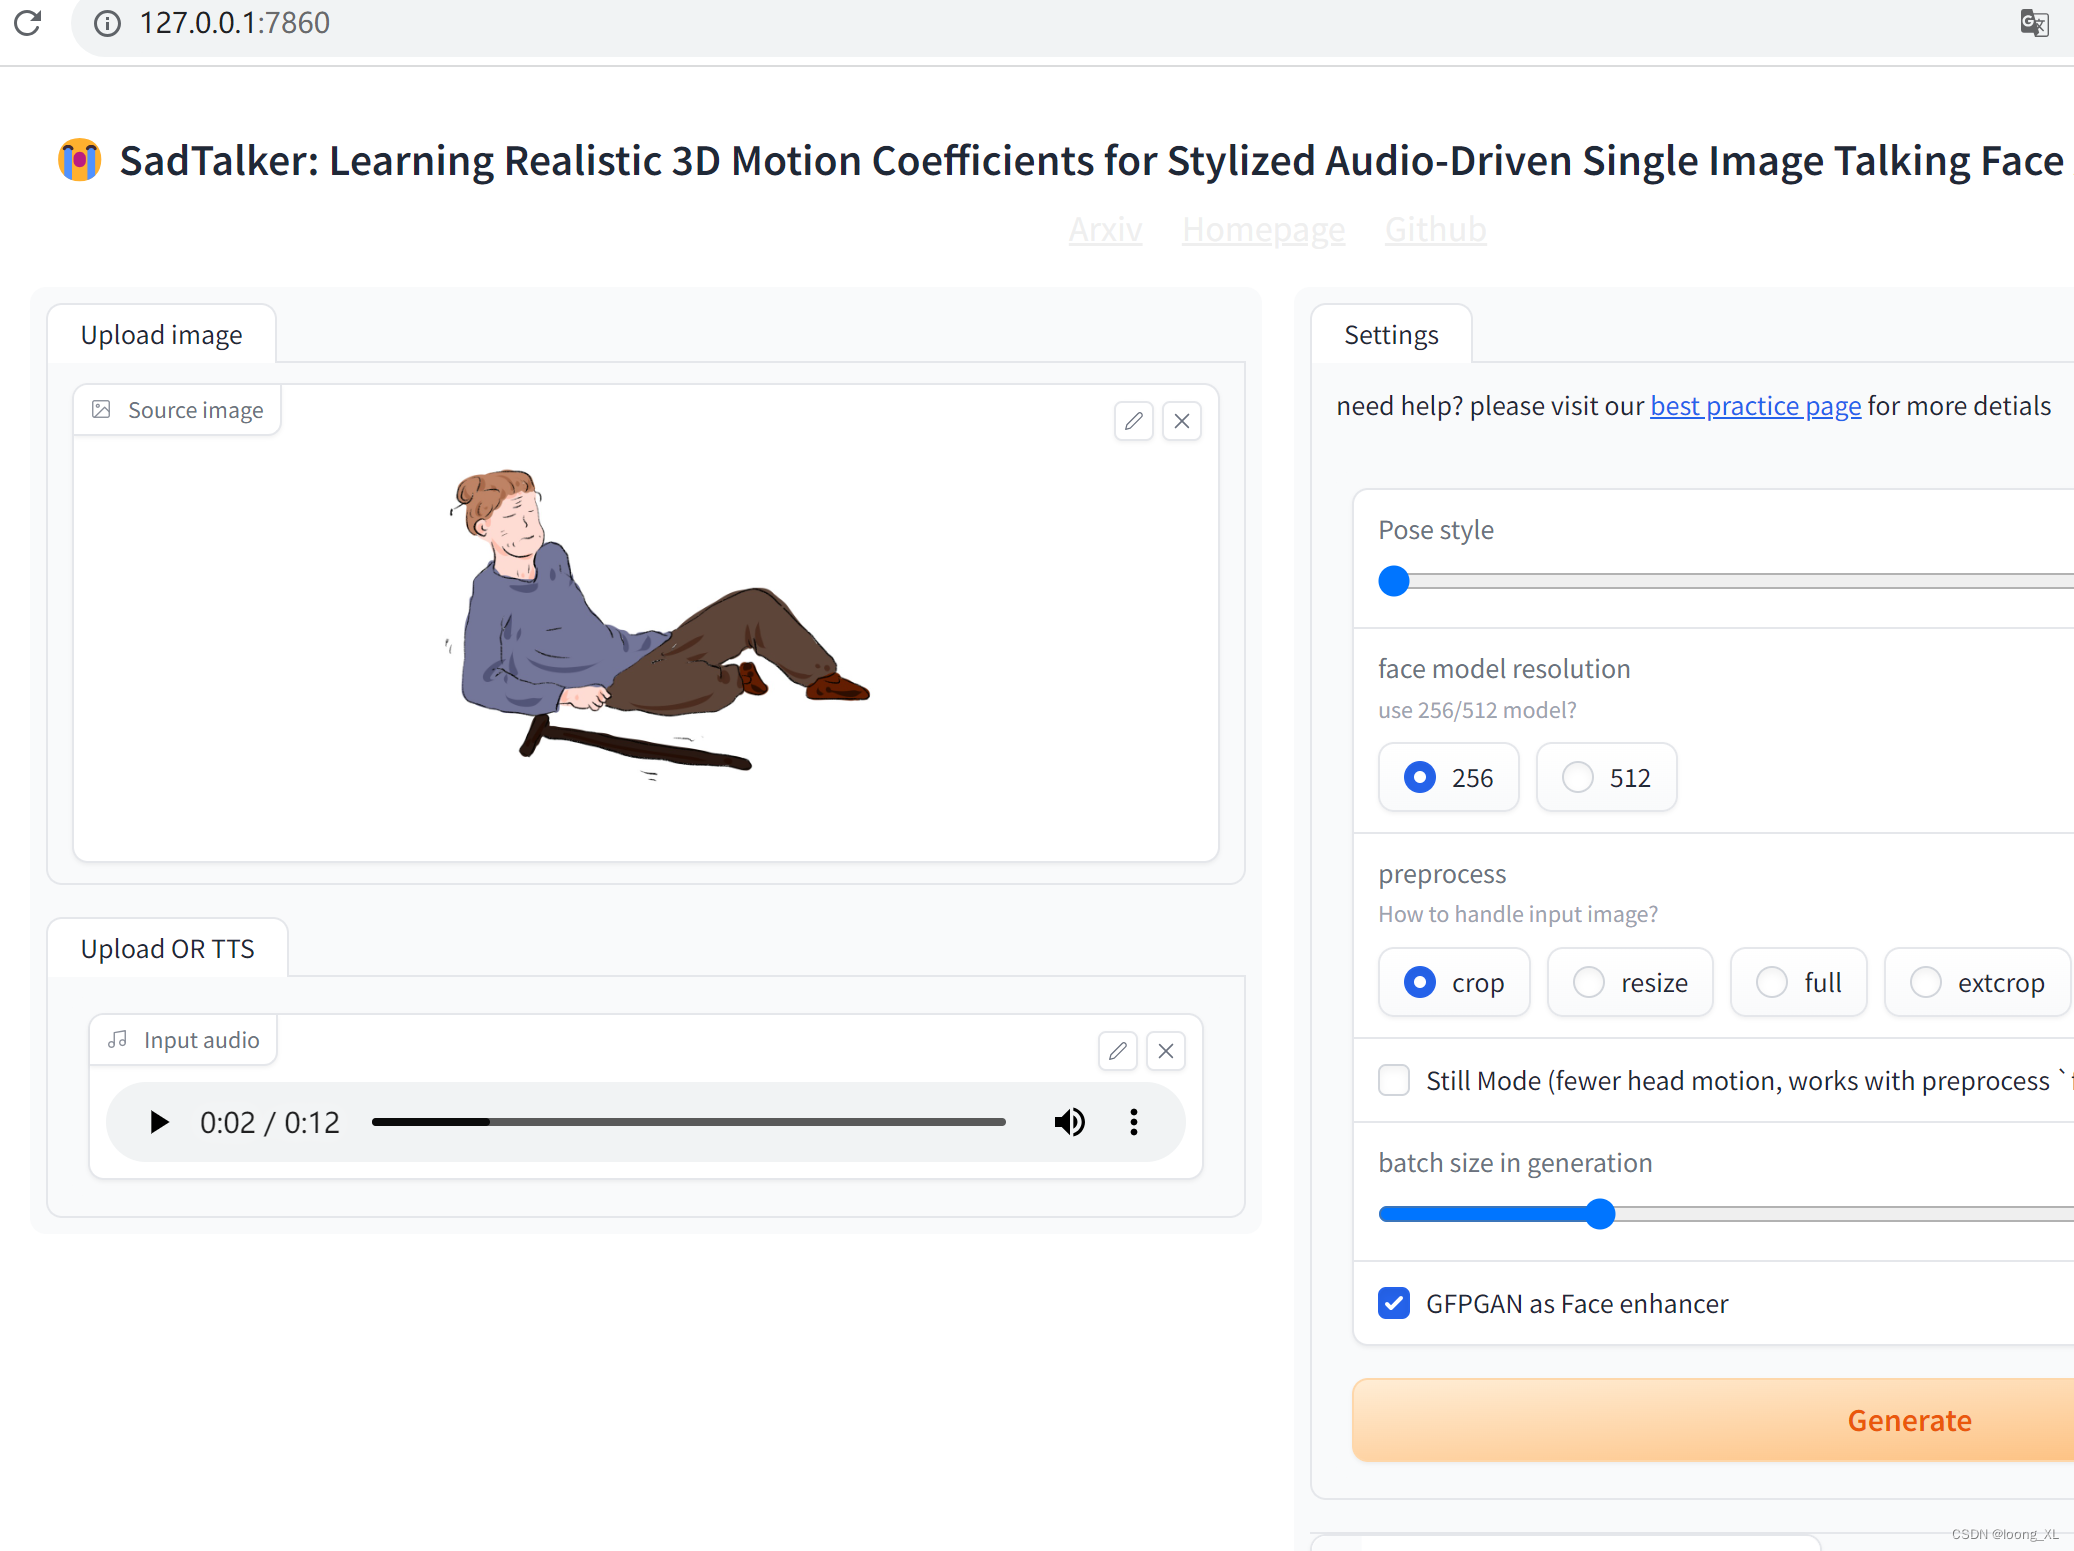Play the input audio clip
2074x1551 pixels.
click(x=158, y=1122)
